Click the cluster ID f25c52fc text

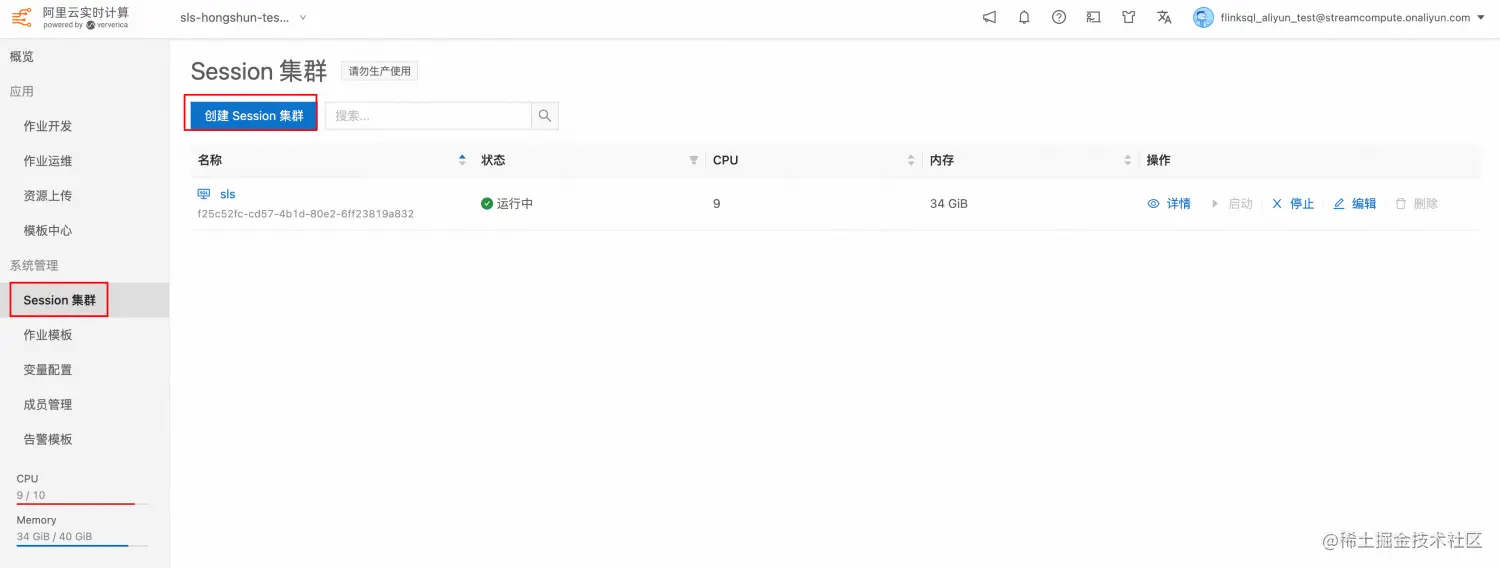306,214
